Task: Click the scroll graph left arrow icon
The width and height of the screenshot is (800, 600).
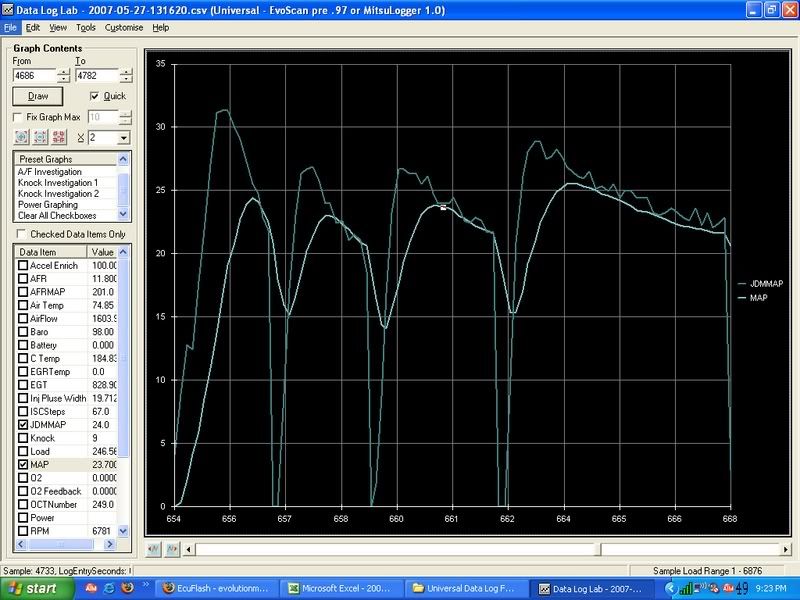Action: point(153,549)
